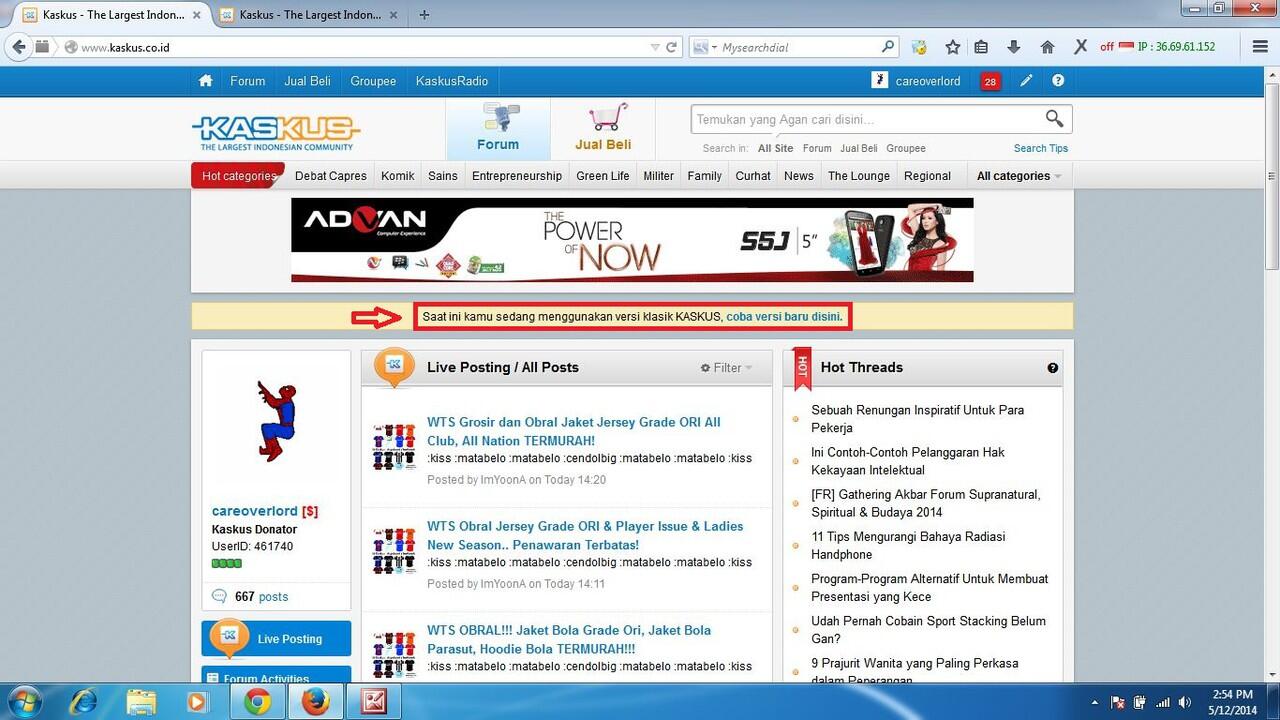The width and height of the screenshot is (1280, 720).
Task: Click jersey thumbnail of WTS Obral Jersey post
Action: [x=394, y=549]
